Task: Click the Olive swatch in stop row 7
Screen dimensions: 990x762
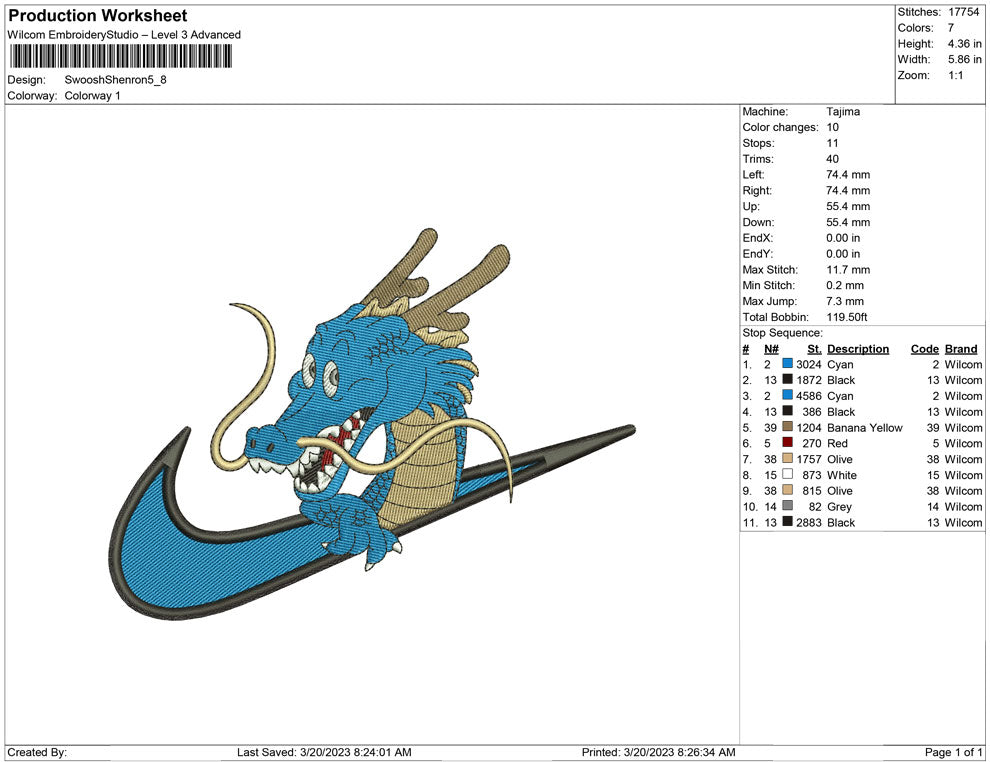Action: [x=788, y=459]
